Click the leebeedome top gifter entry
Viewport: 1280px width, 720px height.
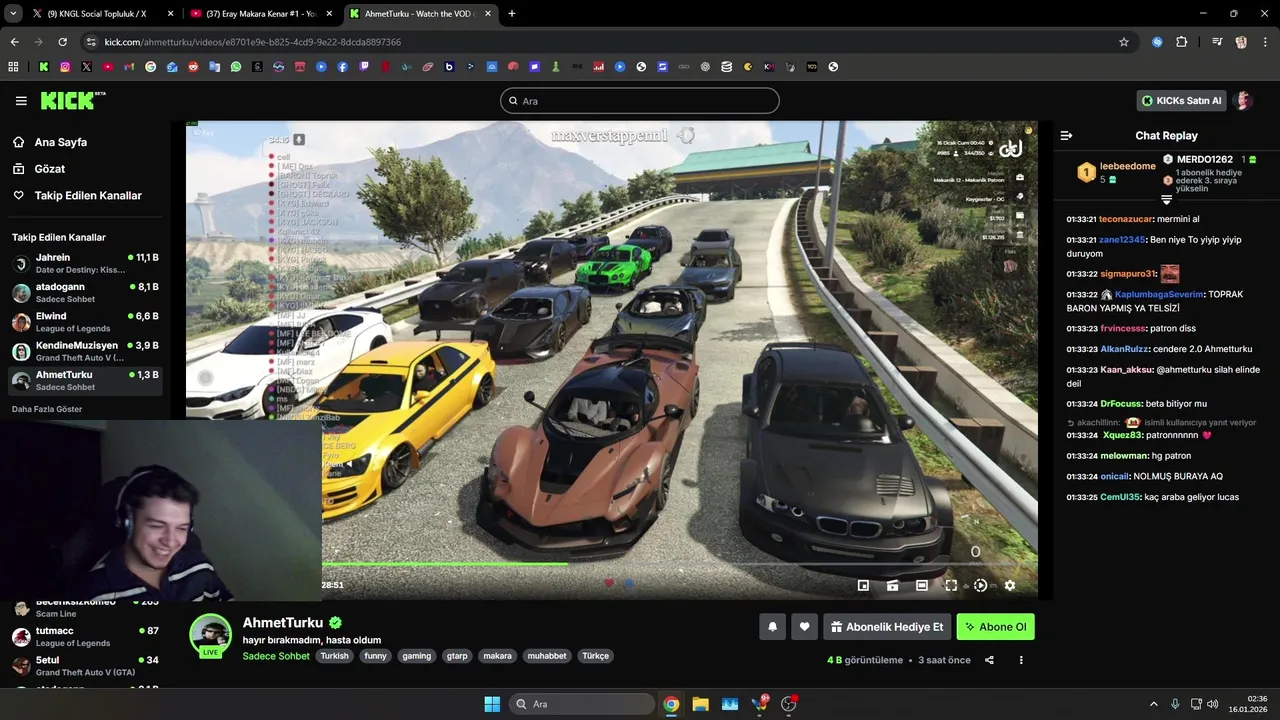point(1115,172)
